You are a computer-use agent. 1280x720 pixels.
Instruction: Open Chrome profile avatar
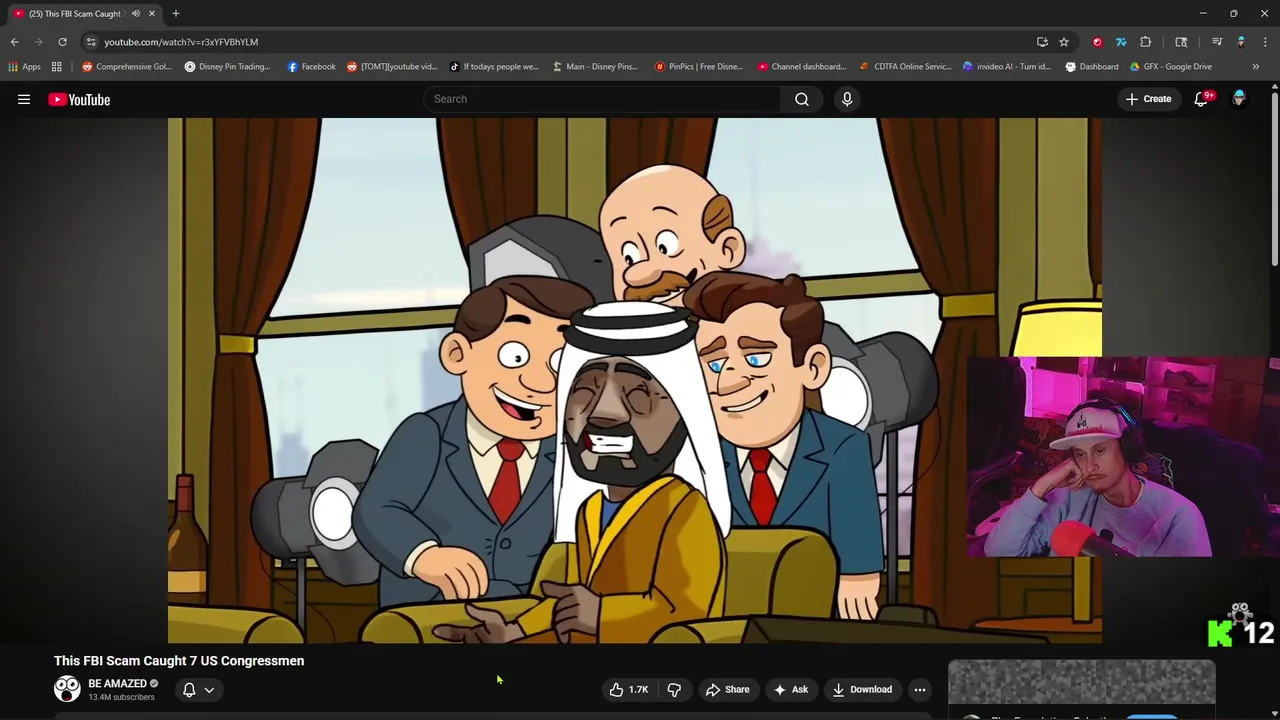click(x=1241, y=42)
